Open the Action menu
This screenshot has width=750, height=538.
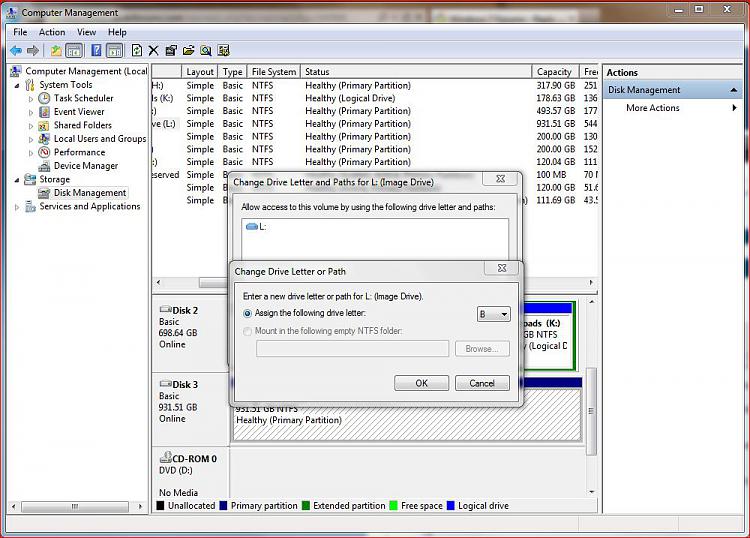(x=52, y=32)
